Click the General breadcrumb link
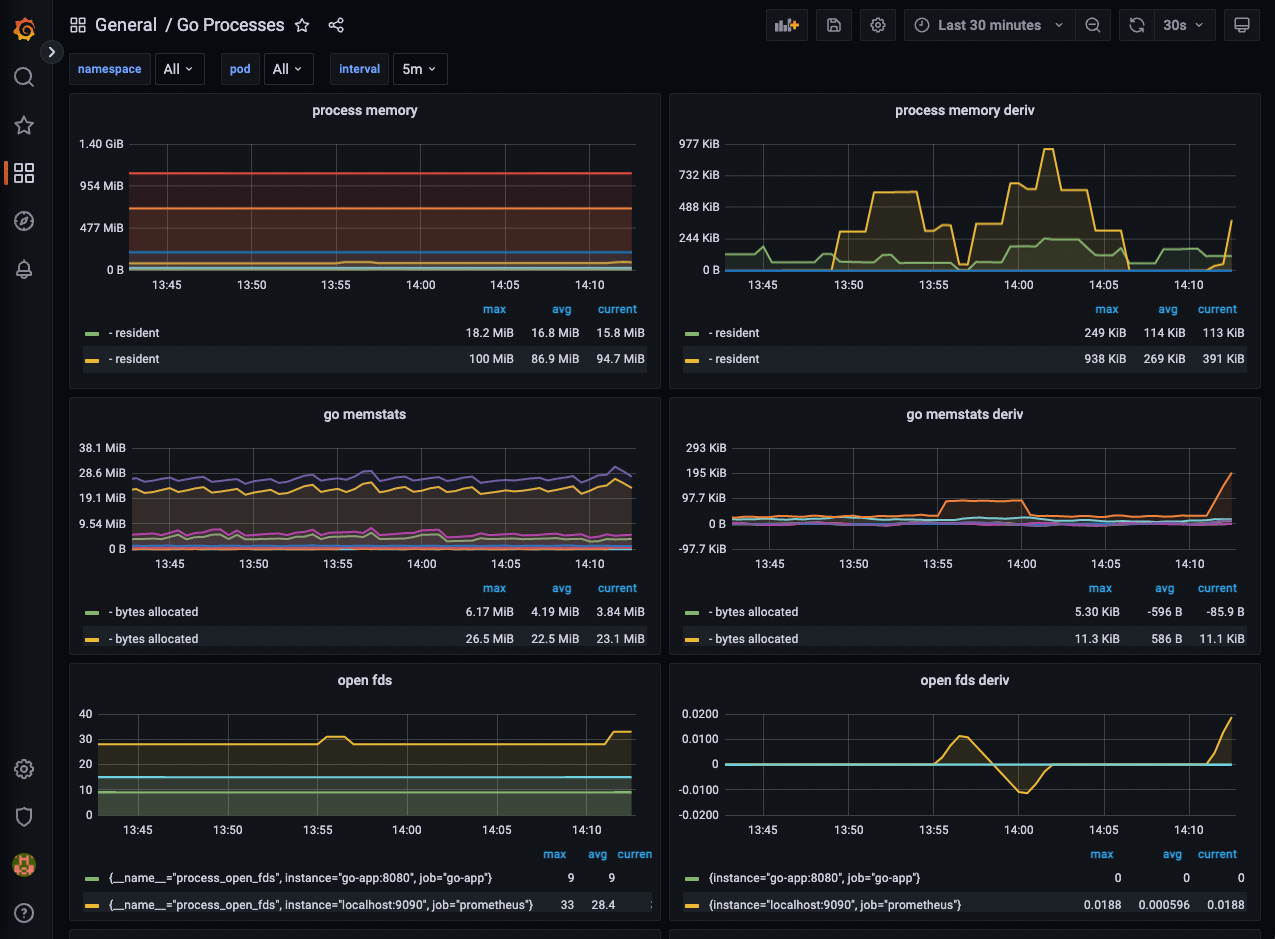Image resolution: width=1275 pixels, height=939 pixels. [x=128, y=24]
